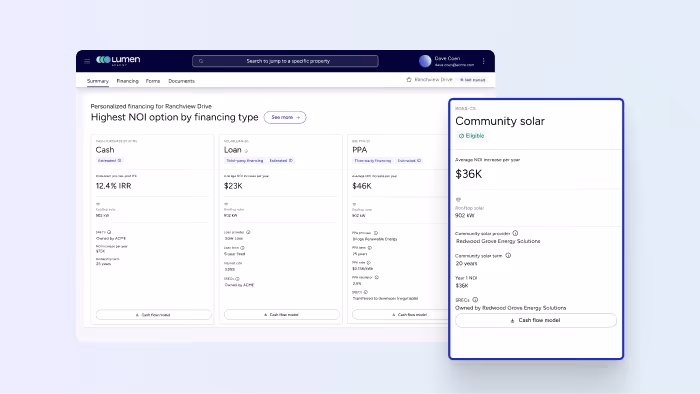Image resolution: width=700 pixels, height=394 pixels.
Task: Open the three-dot menu in header
Action: [483, 61]
